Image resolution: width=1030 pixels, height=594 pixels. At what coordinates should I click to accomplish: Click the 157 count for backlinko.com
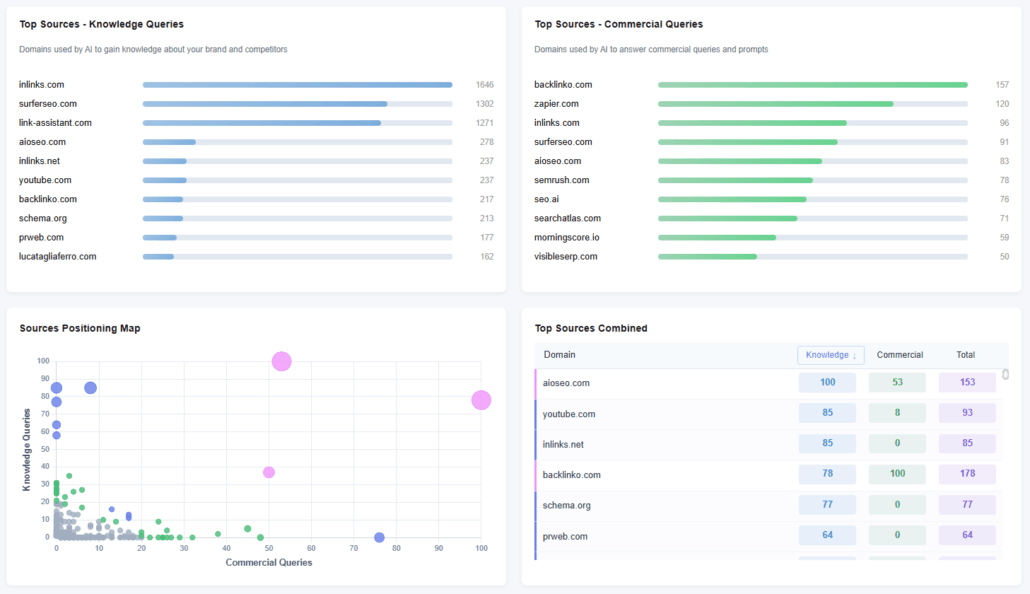[1002, 85]
